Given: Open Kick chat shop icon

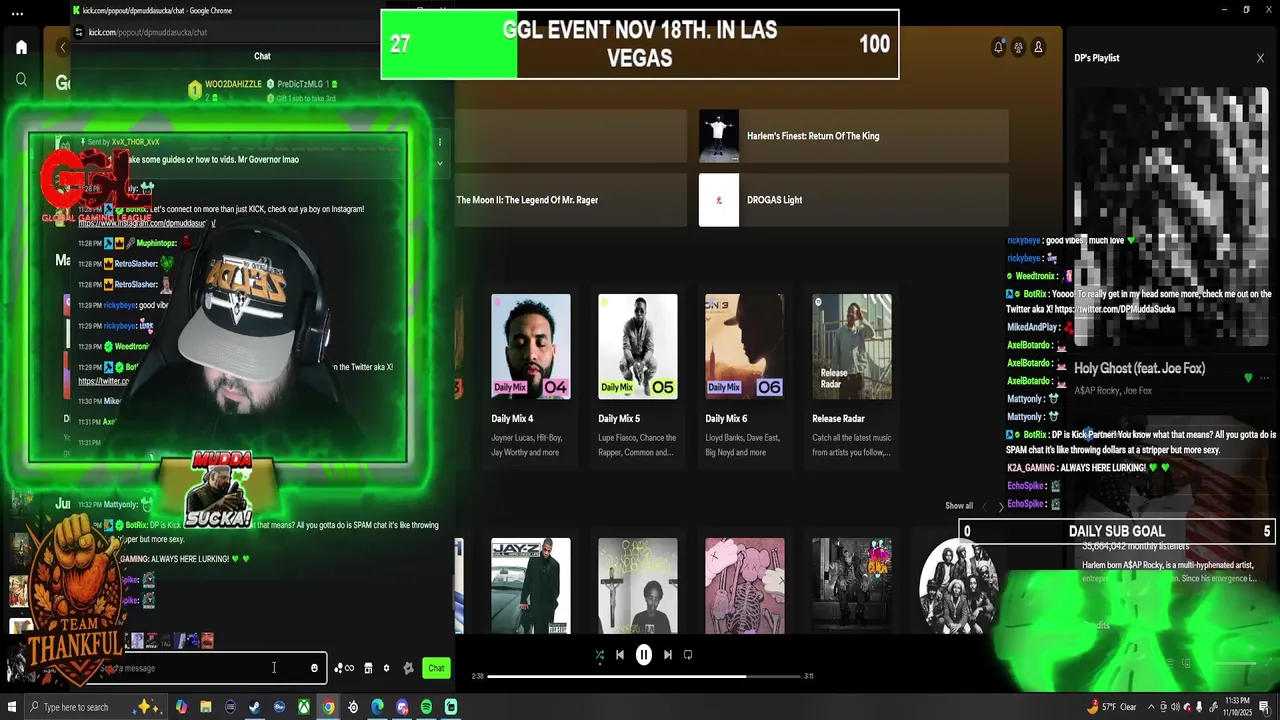Looking at the screenshot, I should [368, 668].
